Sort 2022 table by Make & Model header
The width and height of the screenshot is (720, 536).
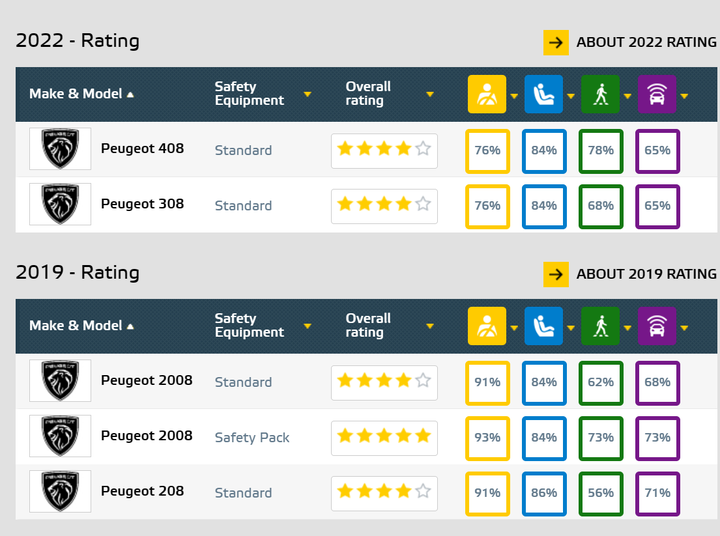81,94
